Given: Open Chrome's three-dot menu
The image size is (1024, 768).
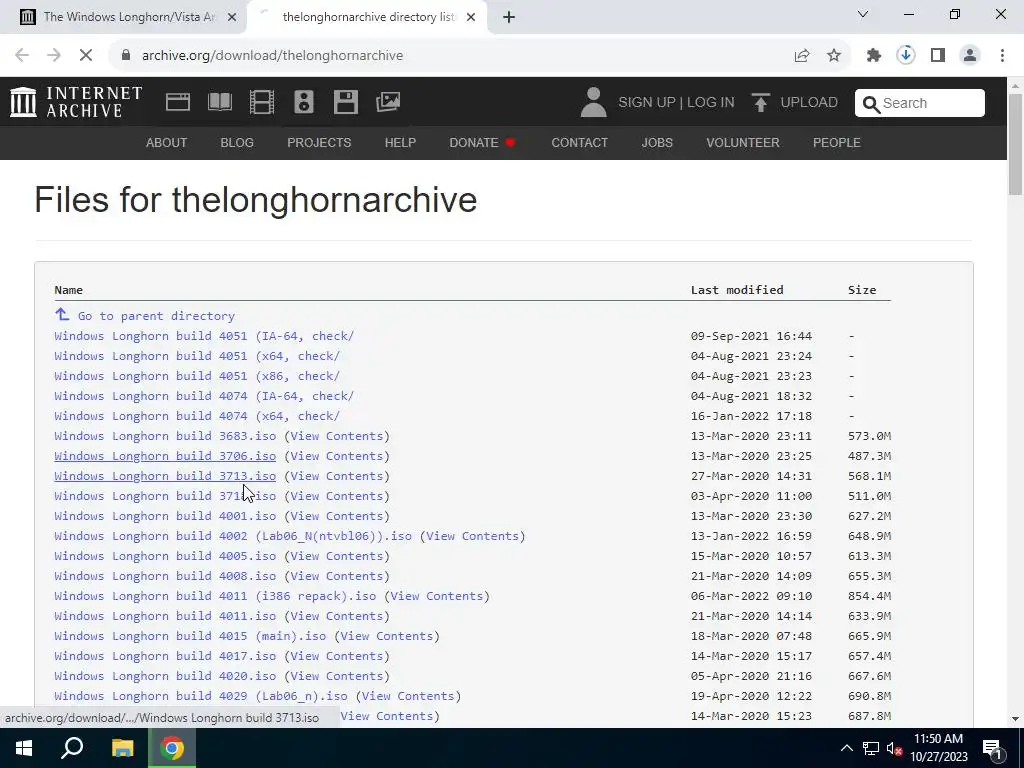Looking at the screenshot, I should click(1002, 56).
